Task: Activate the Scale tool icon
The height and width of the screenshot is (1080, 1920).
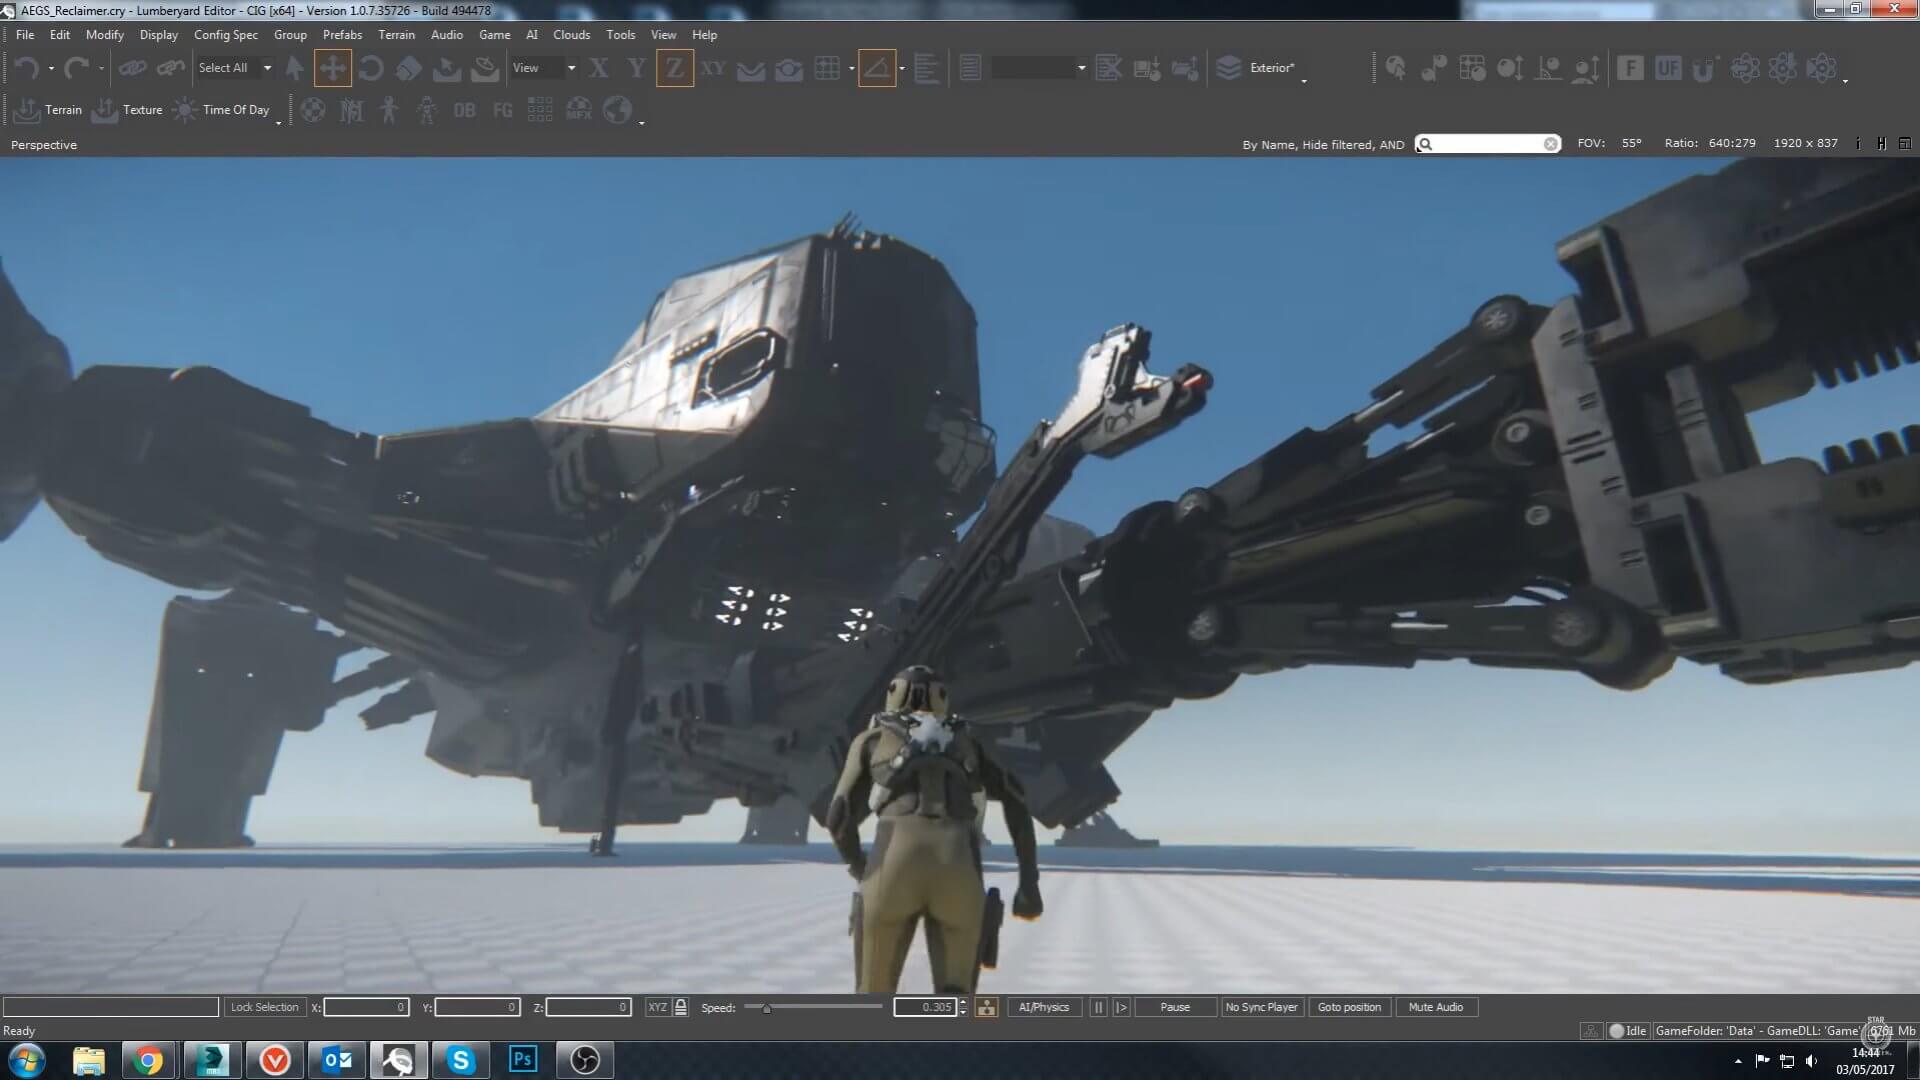Action: [408, 68]
